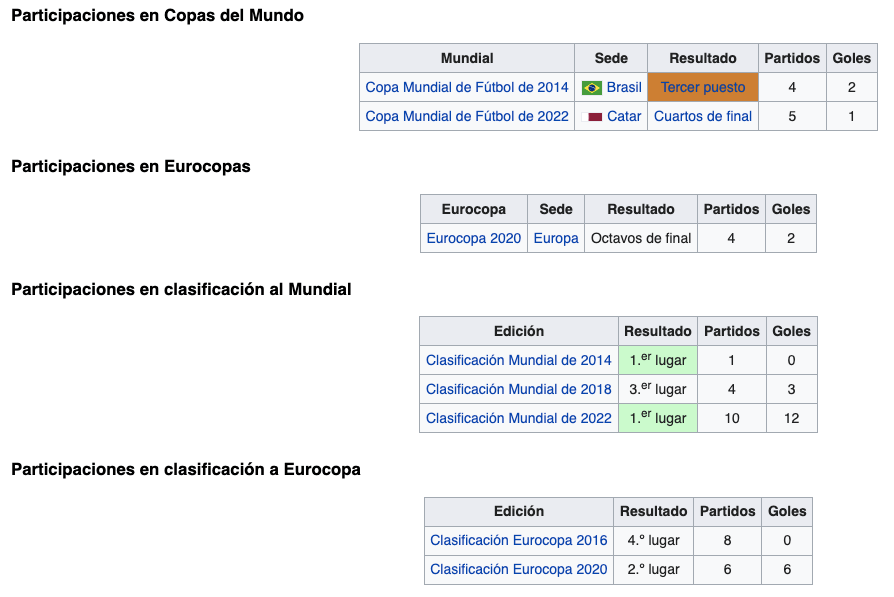Image resolution: width=894 pixels, height=597 pixels.
Task: Open Copa Mundial de Fútbol de 2022 link
Action: (x=467, y=117)
